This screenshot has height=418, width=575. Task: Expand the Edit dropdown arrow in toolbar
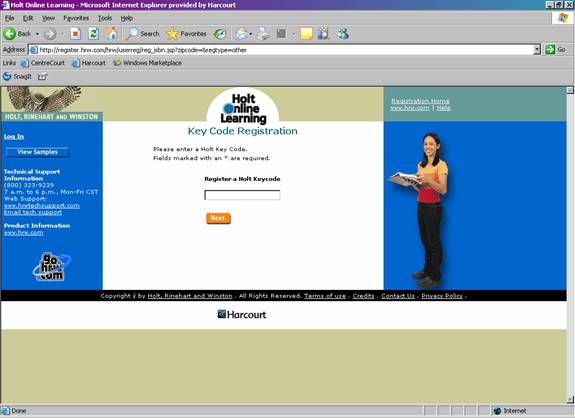(x=293, y=34)
